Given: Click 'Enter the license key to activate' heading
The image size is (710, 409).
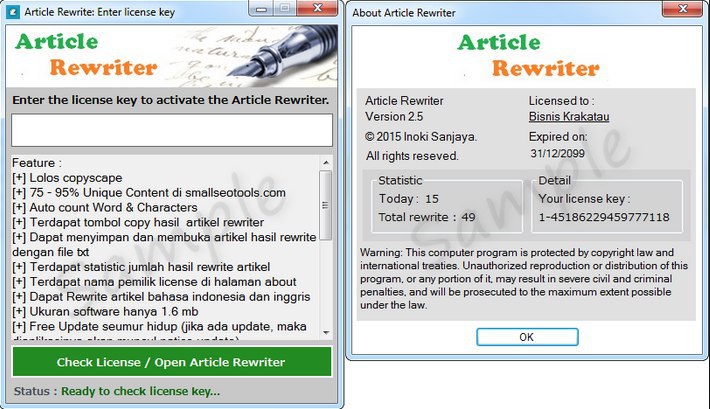Looking at the screenshot, I should [171, 100].
